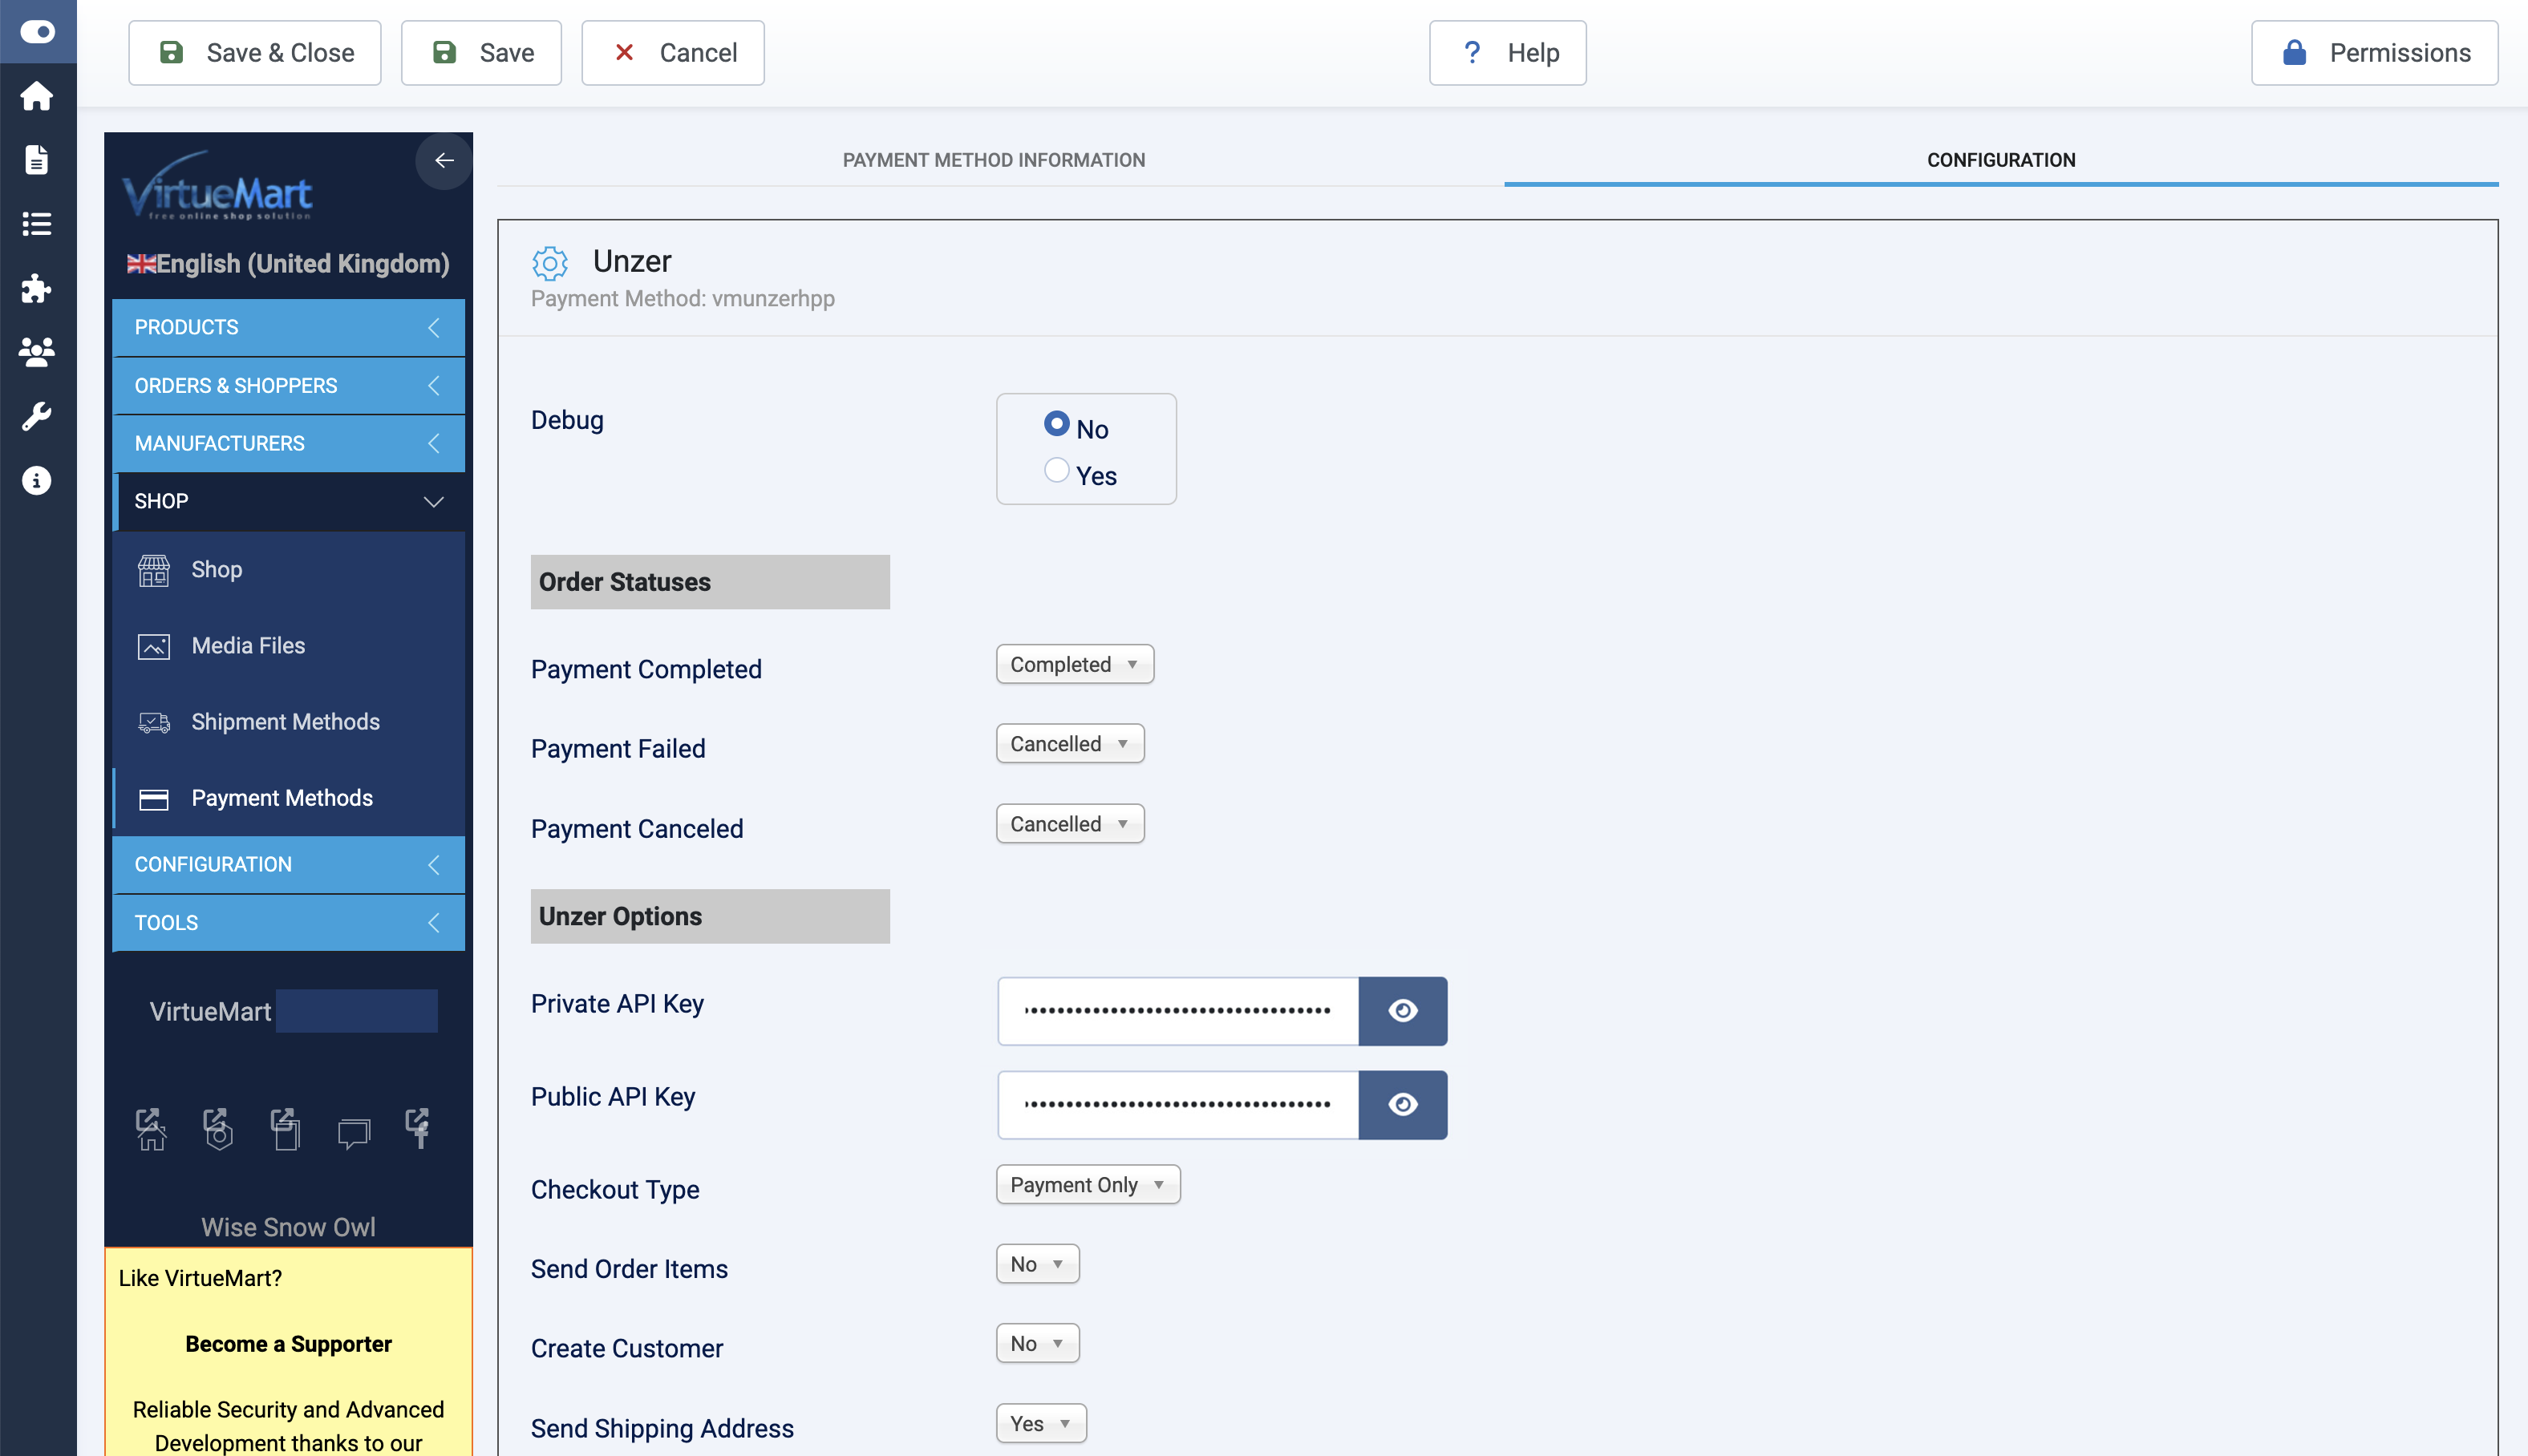Open the System wrench icon
The image size is (2528, 1456).
coord(37,416)
